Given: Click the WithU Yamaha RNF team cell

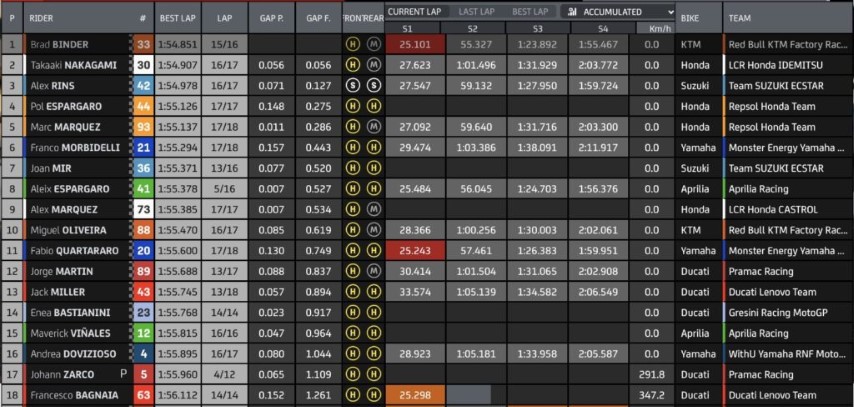Looking at the screenshot, I should point(788,354).
